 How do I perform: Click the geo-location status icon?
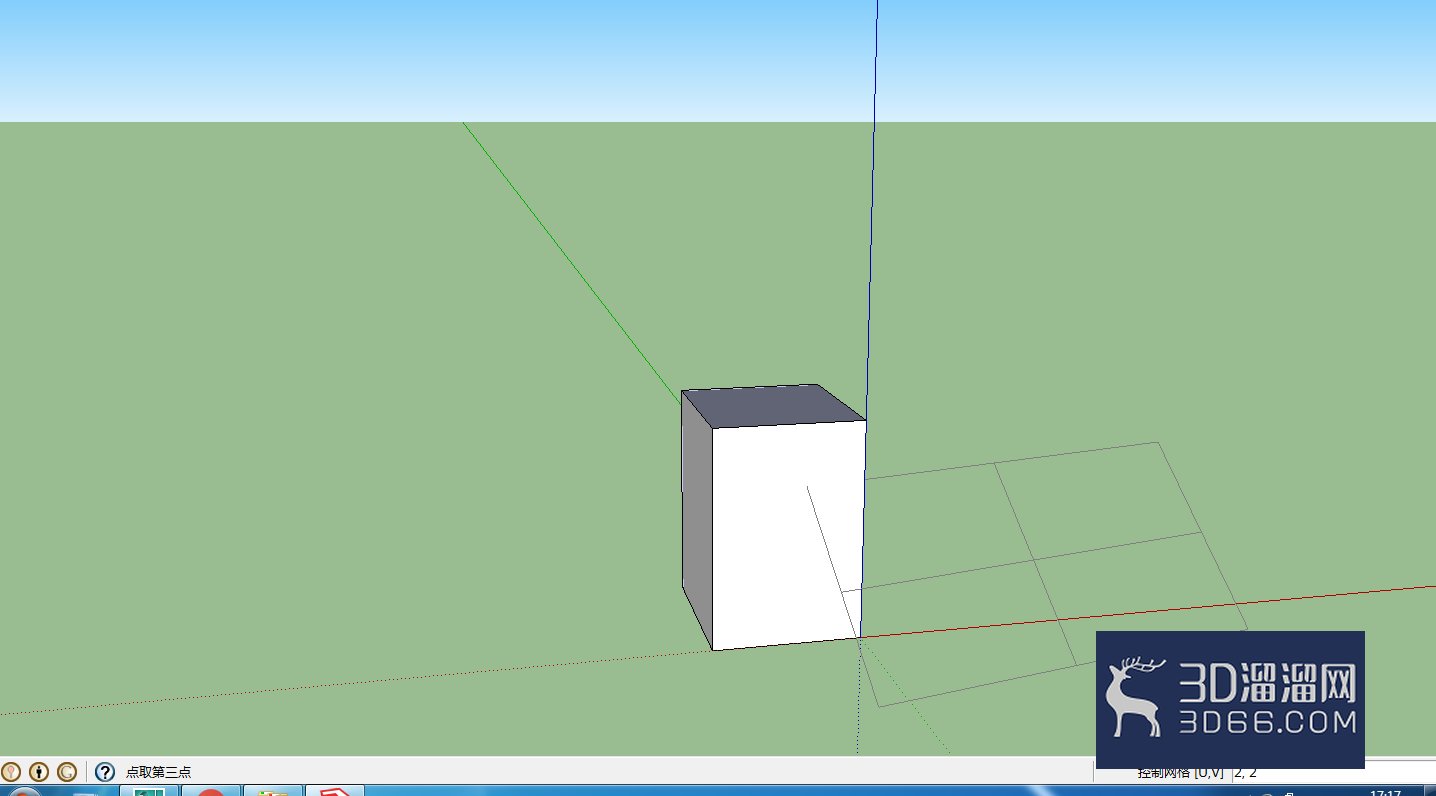[11, 772]
